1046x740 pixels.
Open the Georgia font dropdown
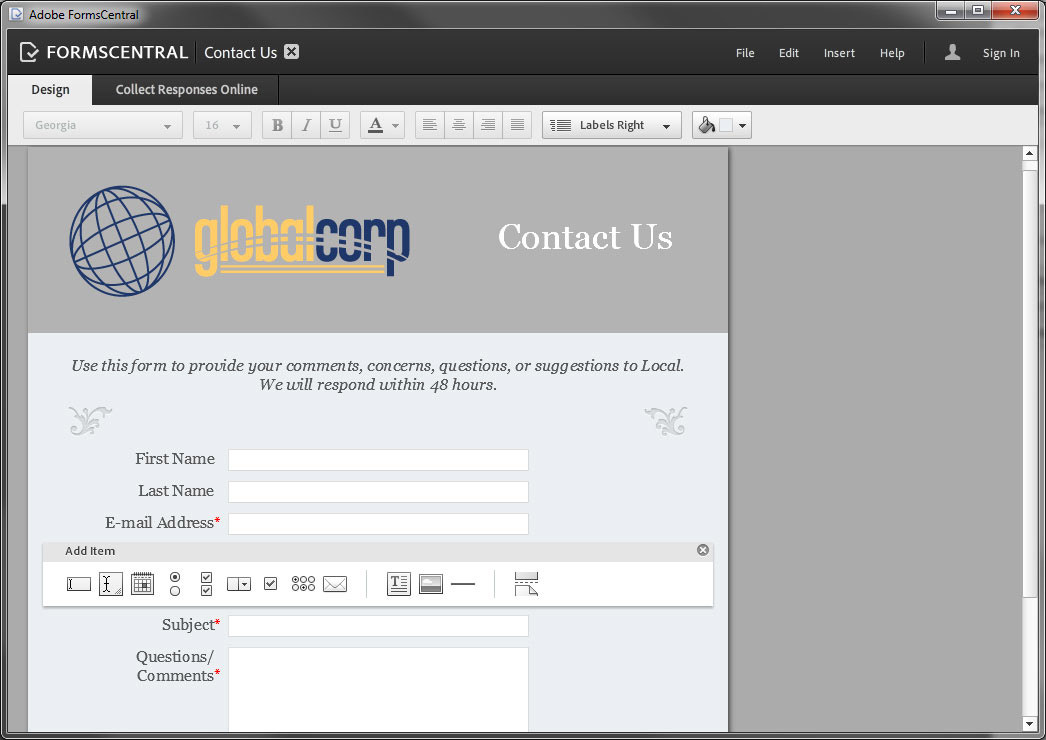[x=103, y=125]
